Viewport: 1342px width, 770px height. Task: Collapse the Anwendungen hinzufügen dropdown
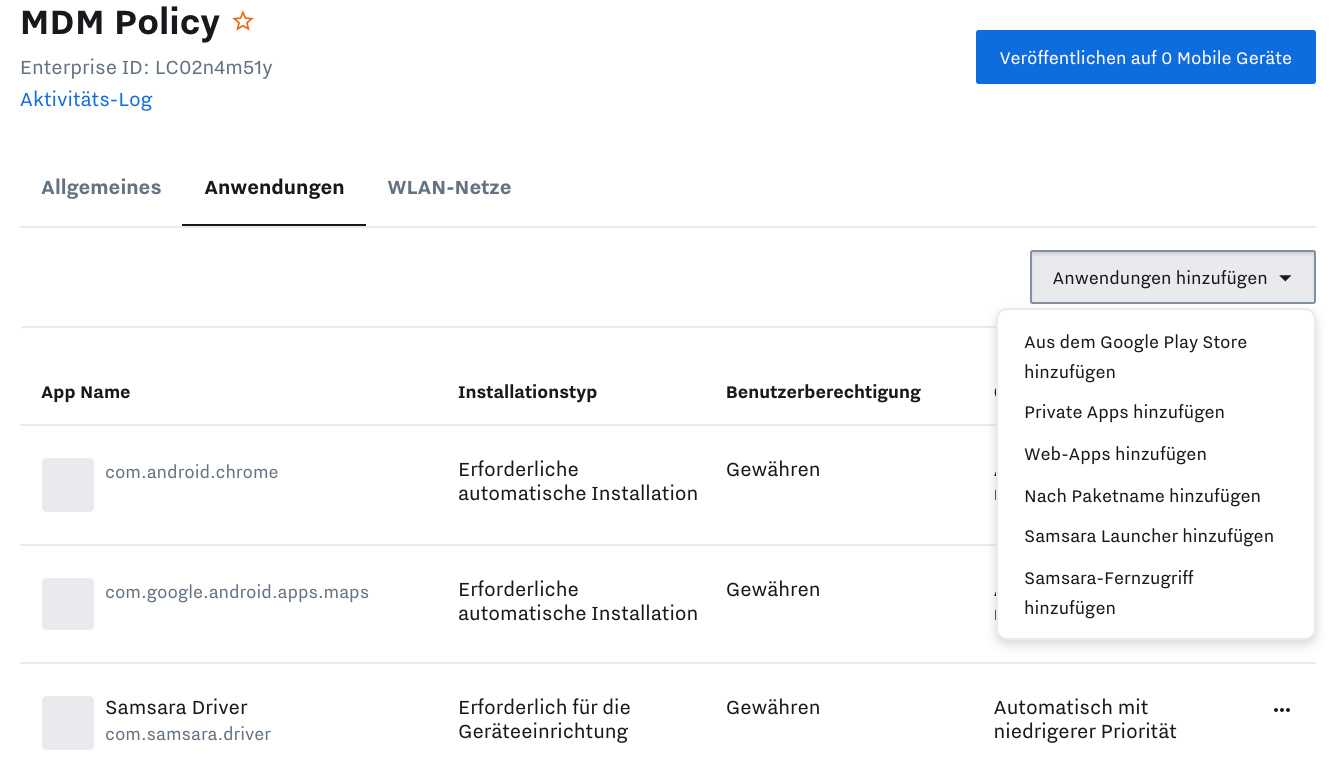pos(1173,278)
